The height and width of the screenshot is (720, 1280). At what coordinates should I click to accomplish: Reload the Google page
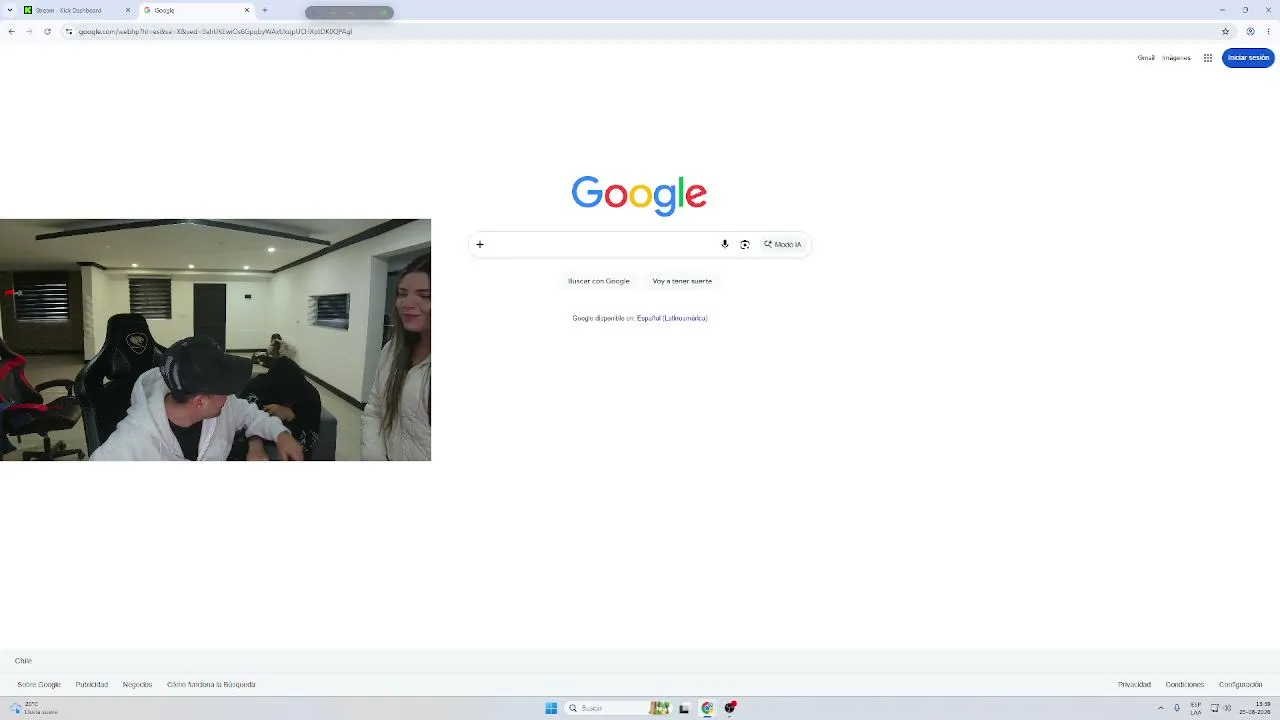tap(47, 31)
